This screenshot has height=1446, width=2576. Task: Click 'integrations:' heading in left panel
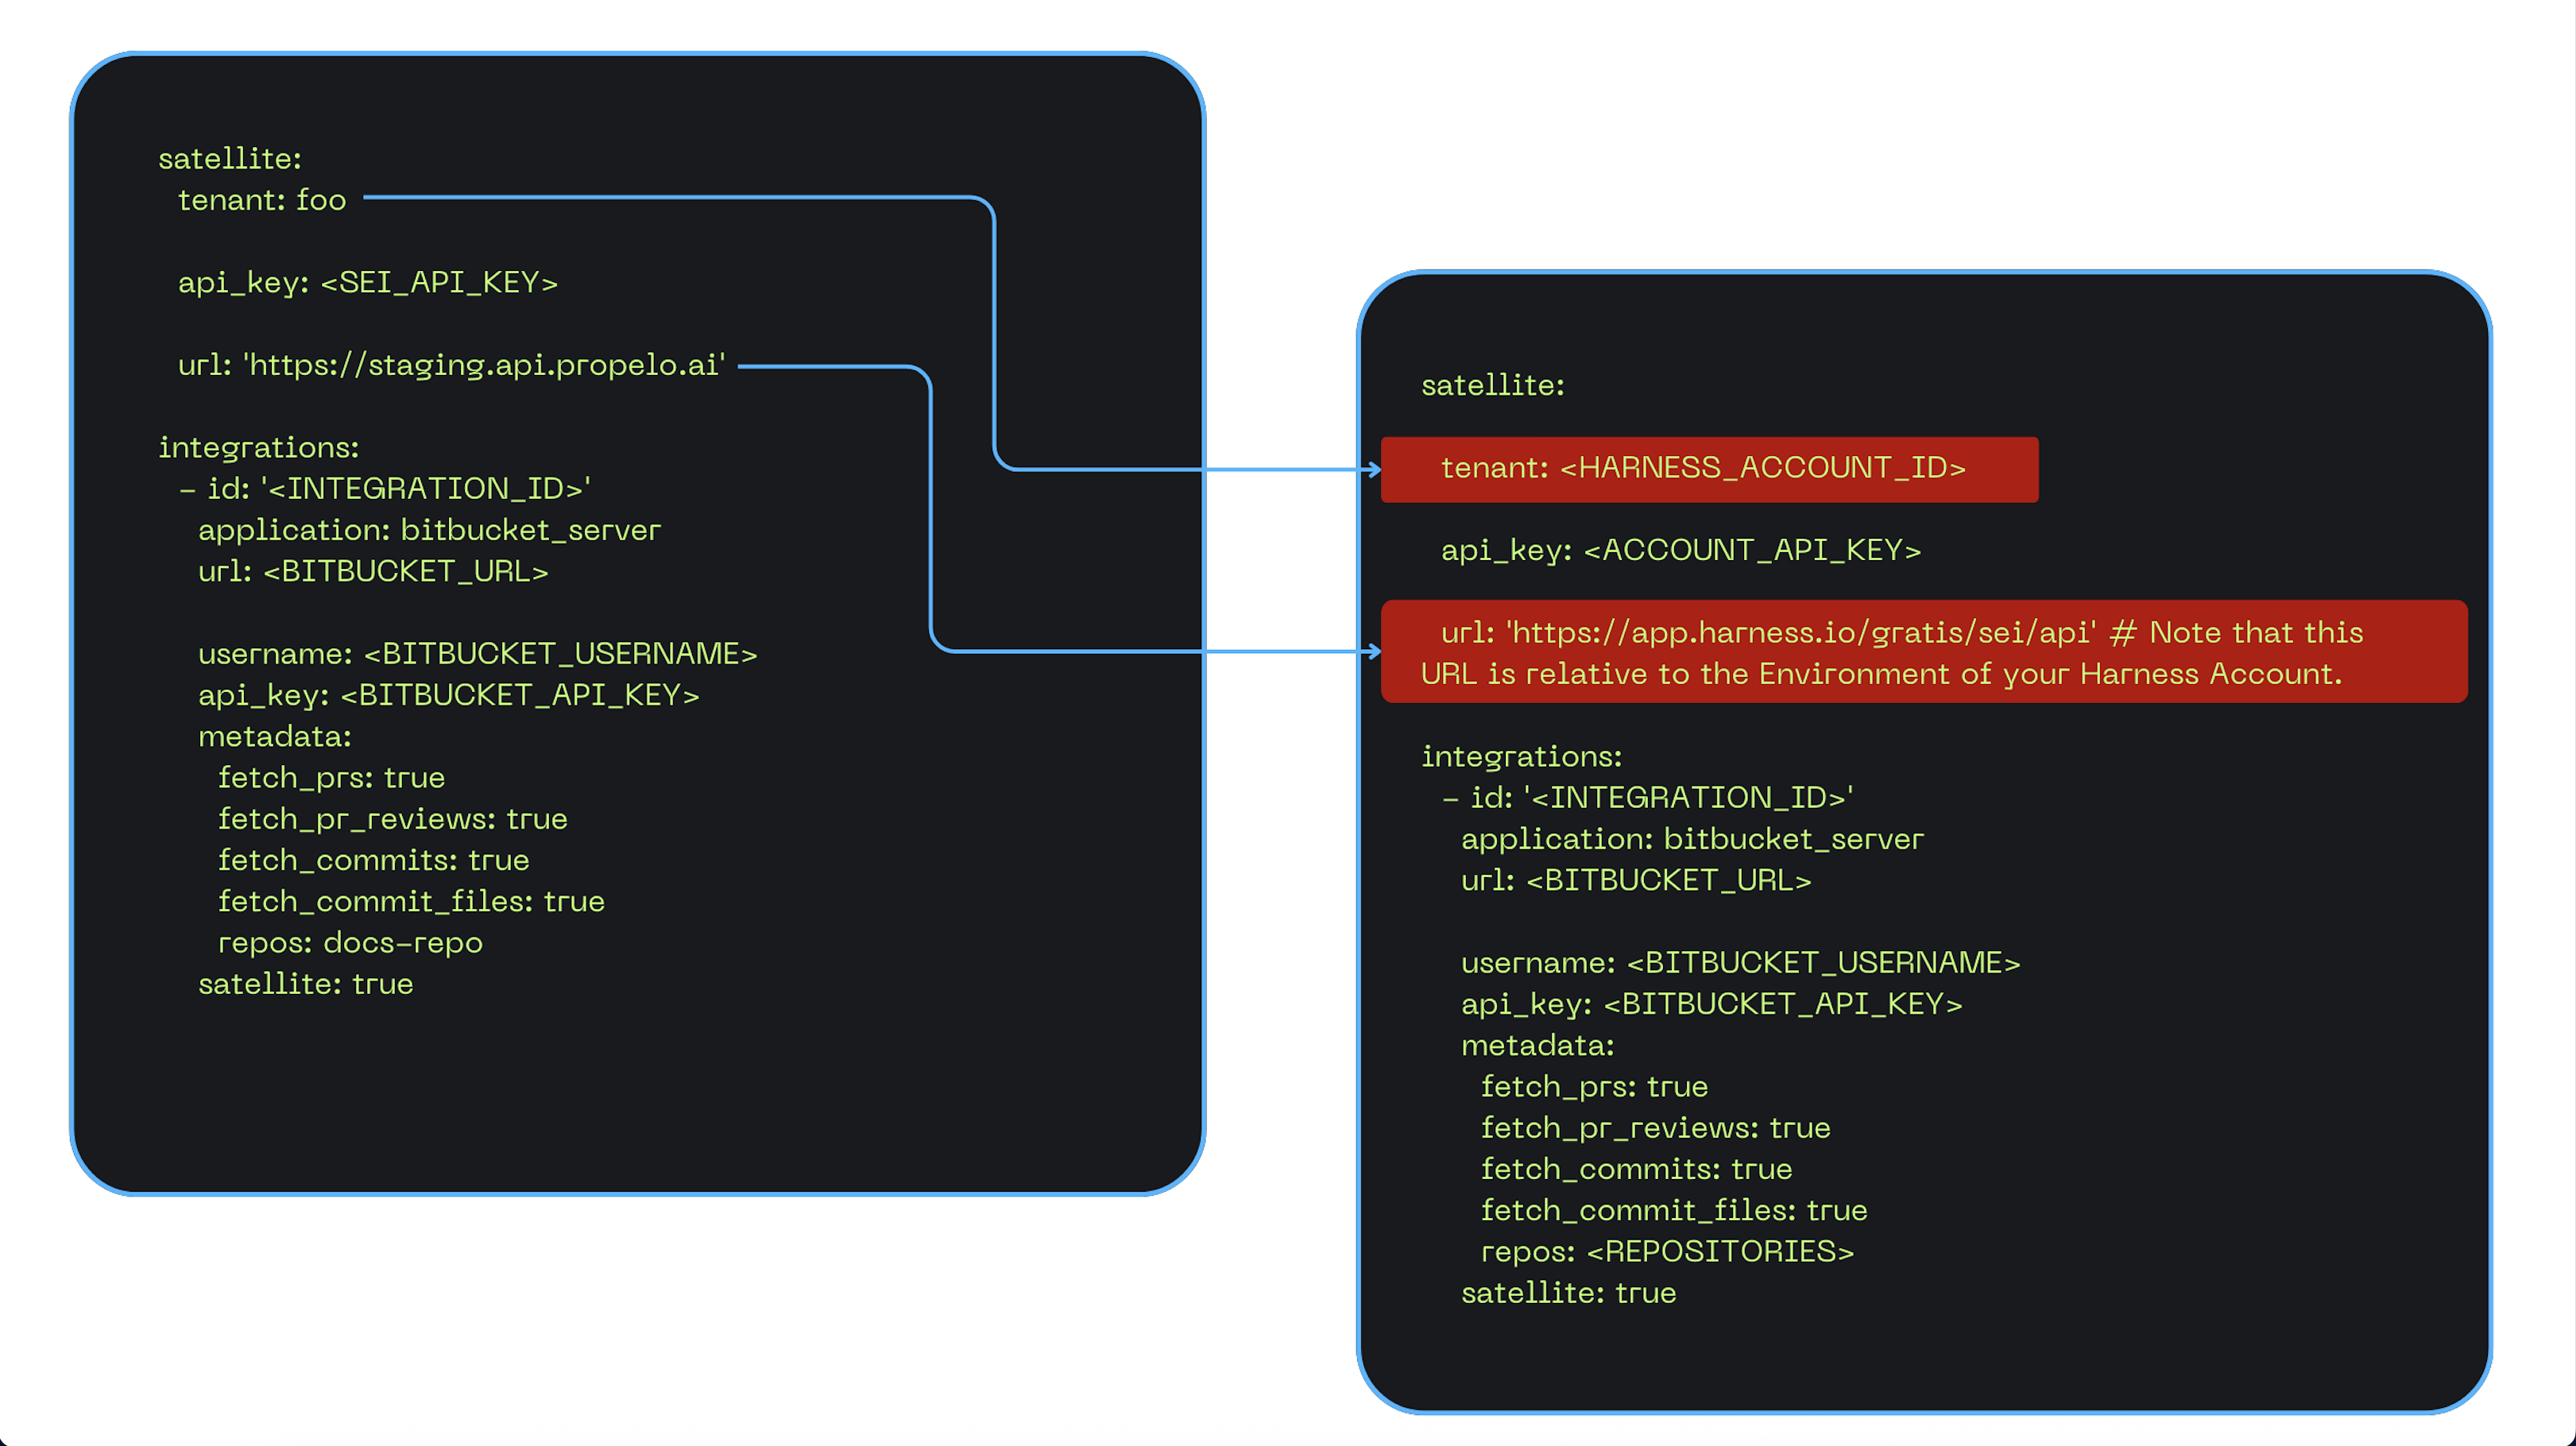(258, 447)
